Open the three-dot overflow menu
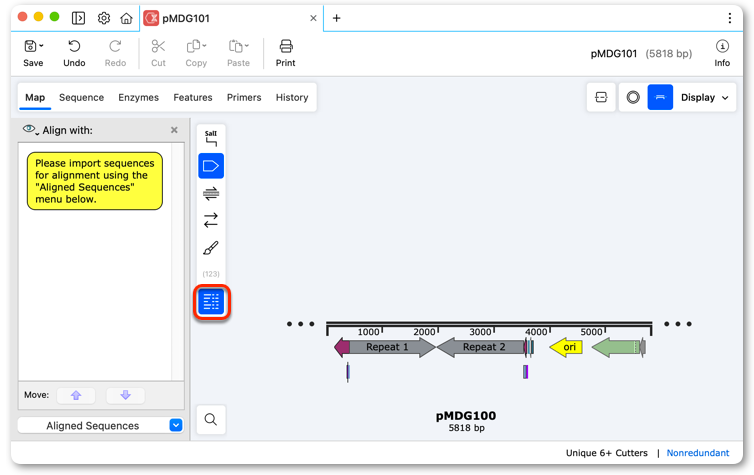The image size is (754, 475). point(729,18)
